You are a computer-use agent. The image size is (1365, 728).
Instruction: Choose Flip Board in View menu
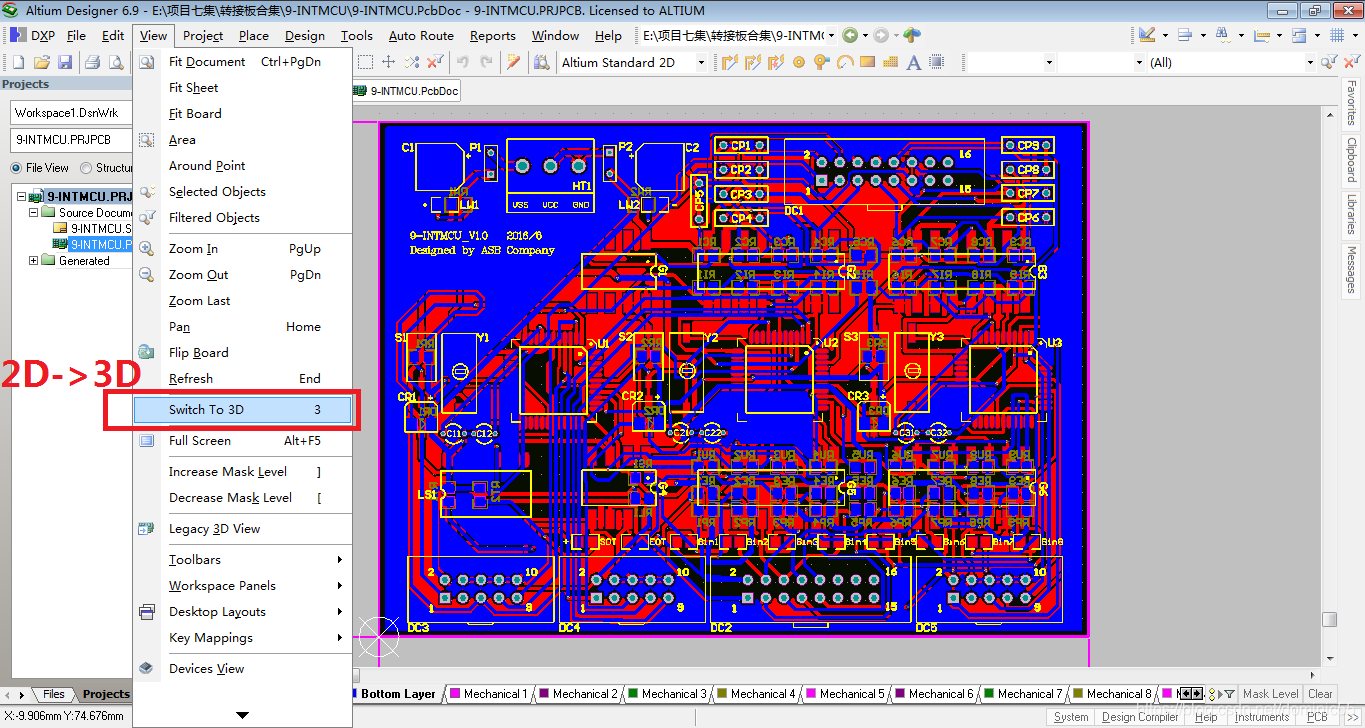tap(243, 353)
